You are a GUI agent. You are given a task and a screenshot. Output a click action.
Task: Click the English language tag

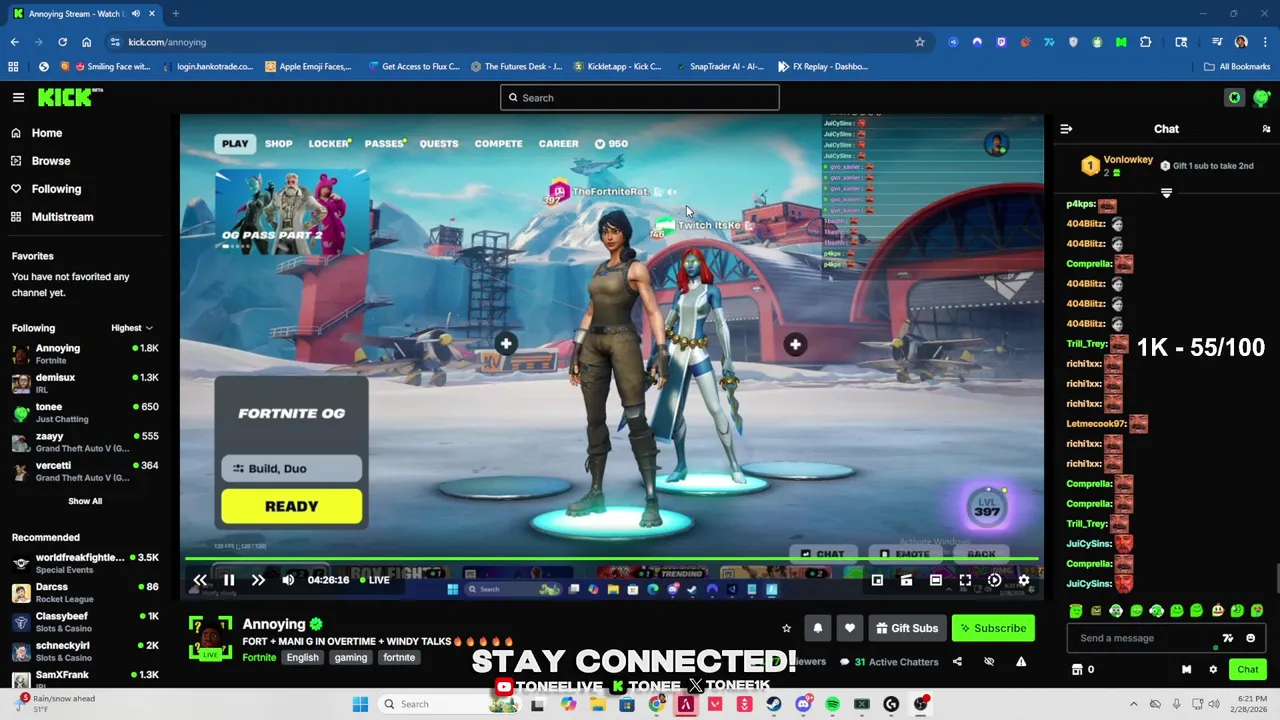[x=302, y=658]
